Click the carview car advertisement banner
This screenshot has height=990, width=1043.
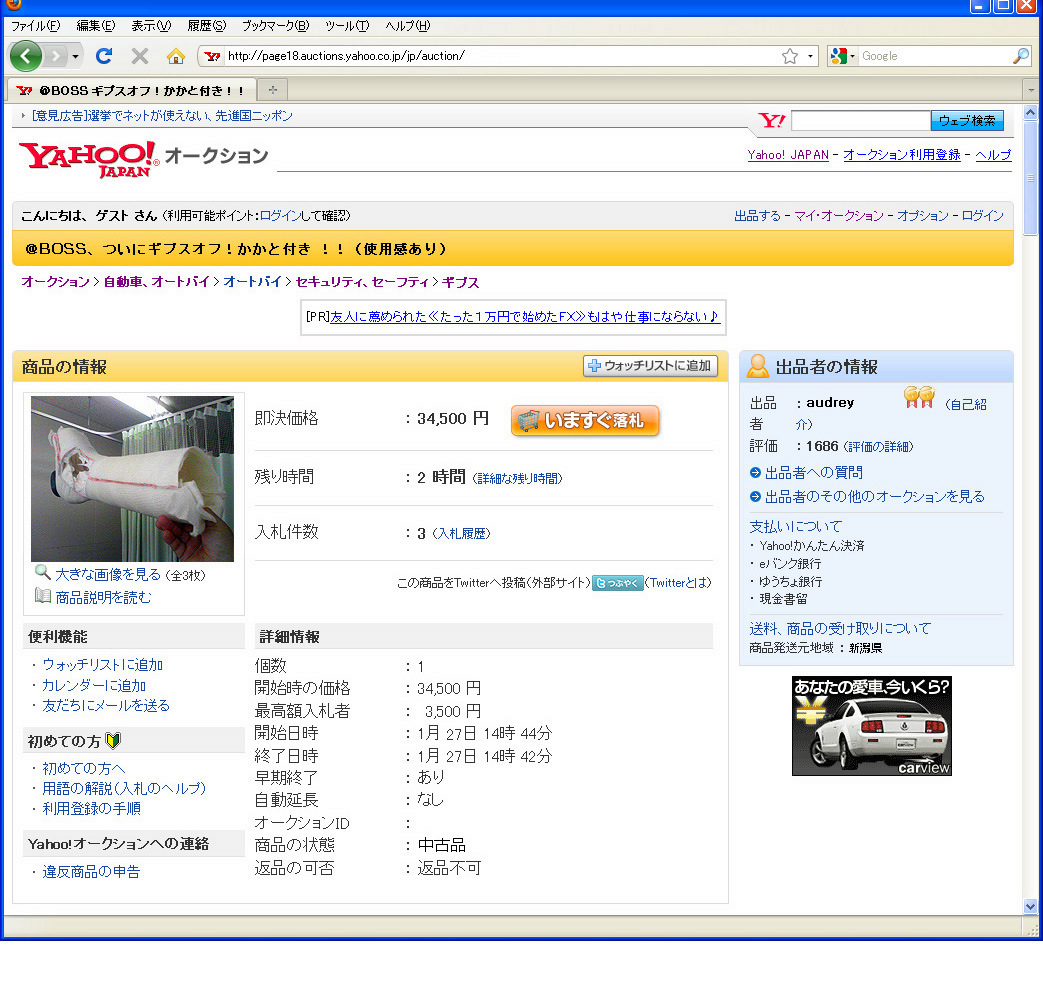[871, 726]
